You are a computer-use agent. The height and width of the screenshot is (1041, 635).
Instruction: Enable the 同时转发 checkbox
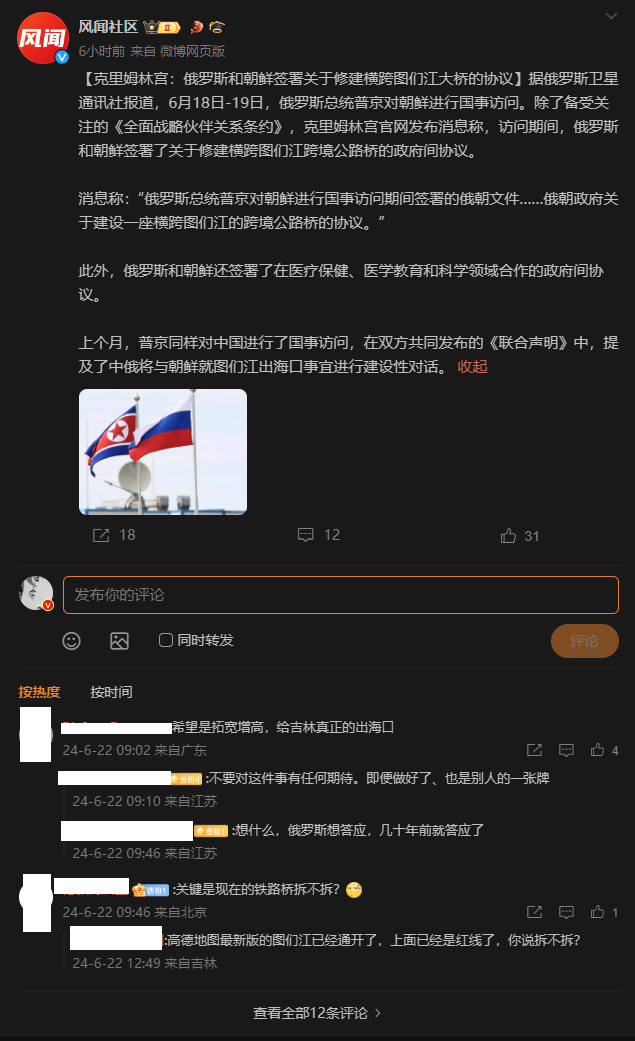[x=166, y=640]
